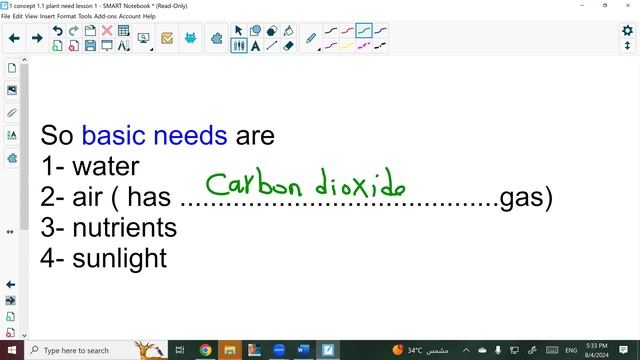The image size is (640, 360).
Task: Choose the magenta pen style
Action: pyautogui.click(x=331, y=45)
